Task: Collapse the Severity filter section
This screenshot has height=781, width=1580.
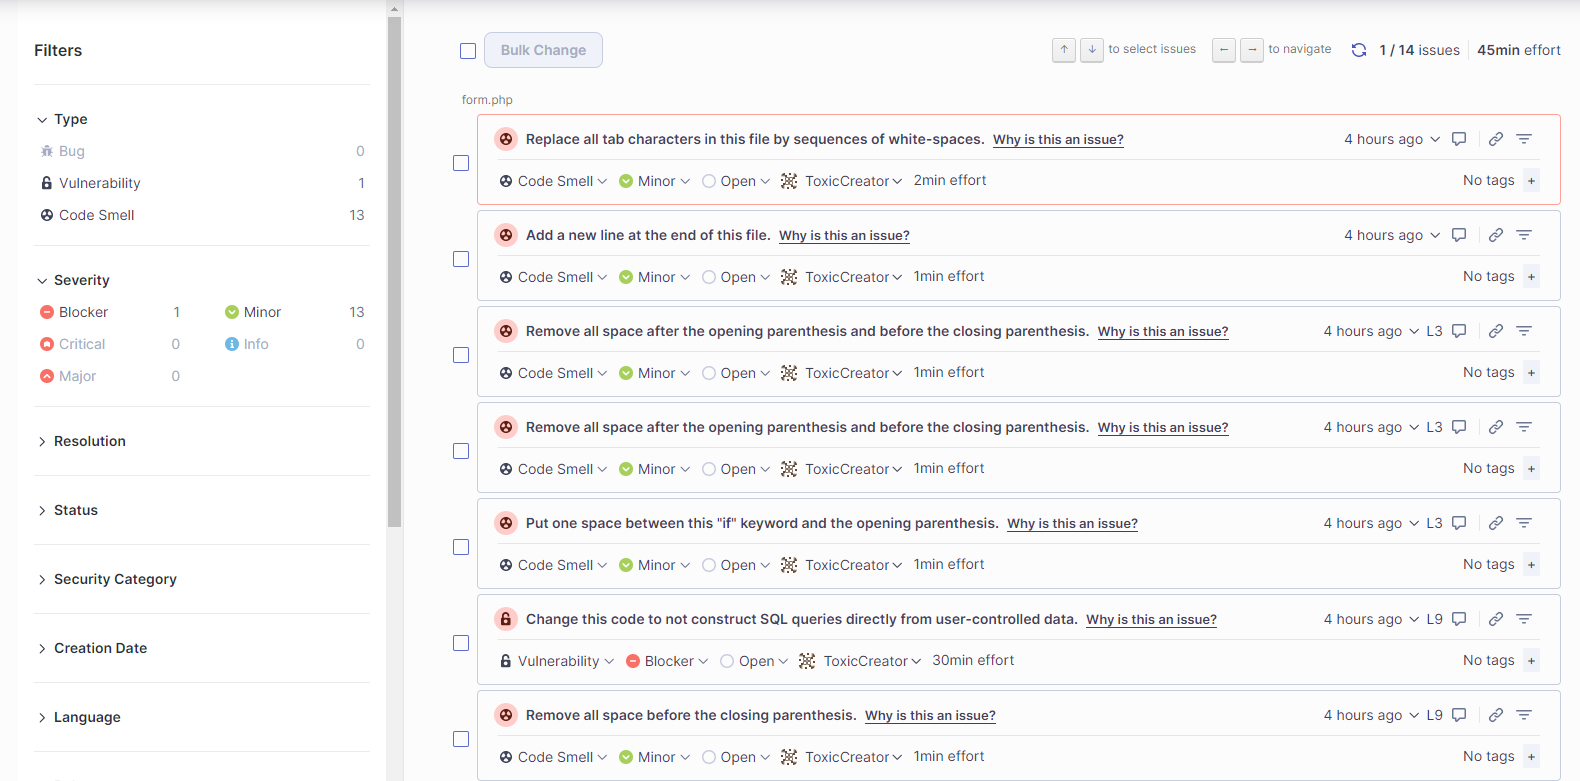Action: point(73,280)
